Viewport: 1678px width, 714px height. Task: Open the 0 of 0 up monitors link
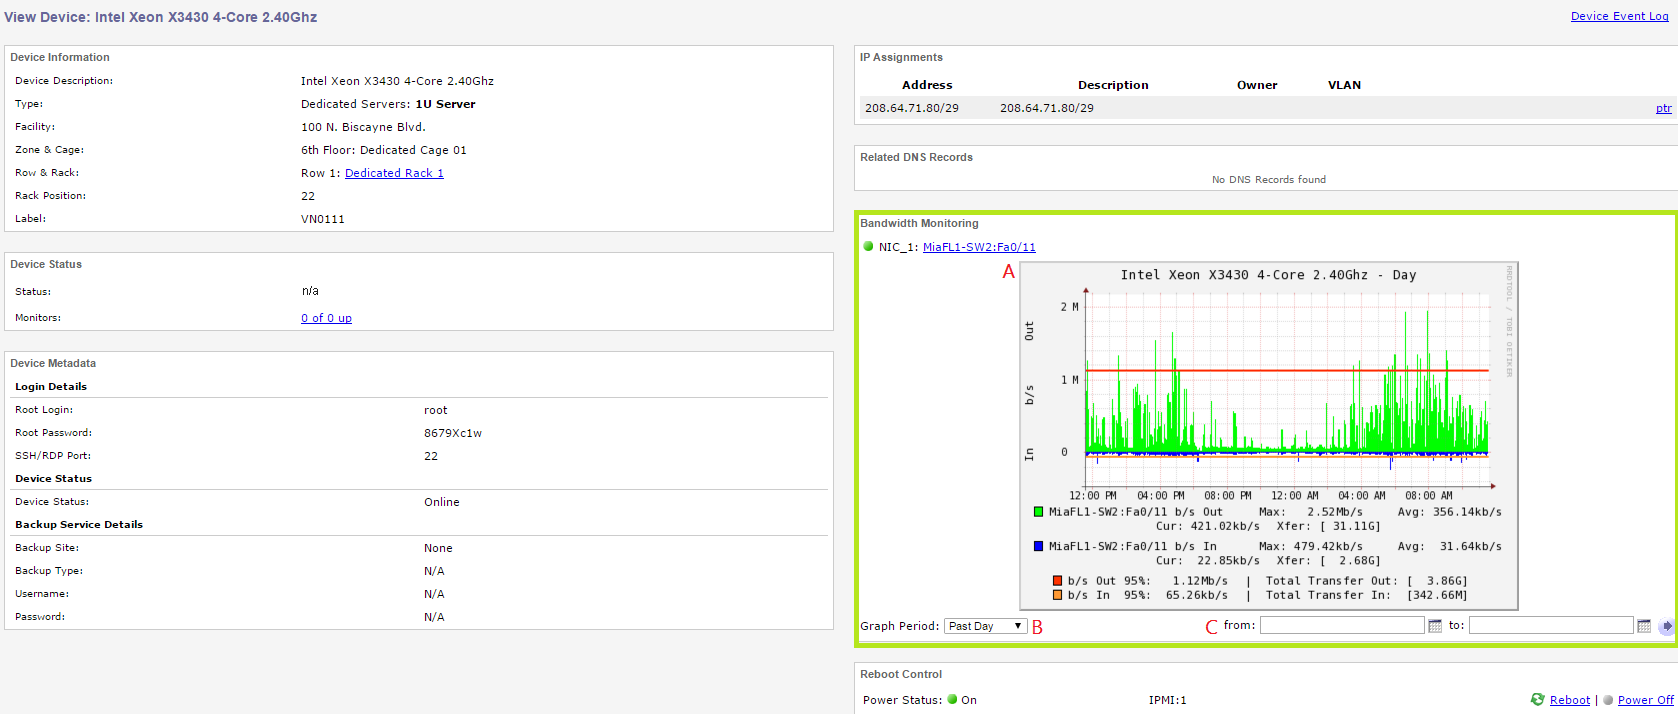point(326,318)
